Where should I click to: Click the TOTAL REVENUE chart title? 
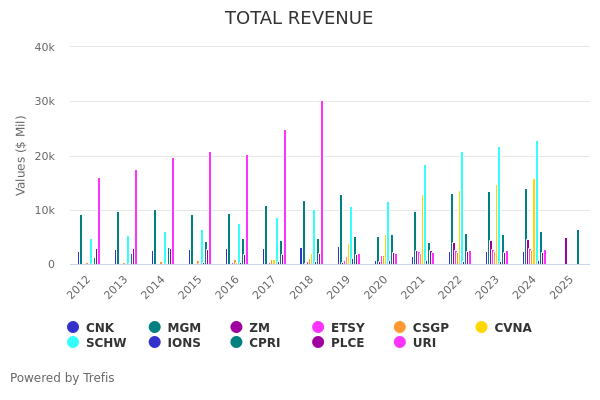pyautogui.click(x=299, y=19)
